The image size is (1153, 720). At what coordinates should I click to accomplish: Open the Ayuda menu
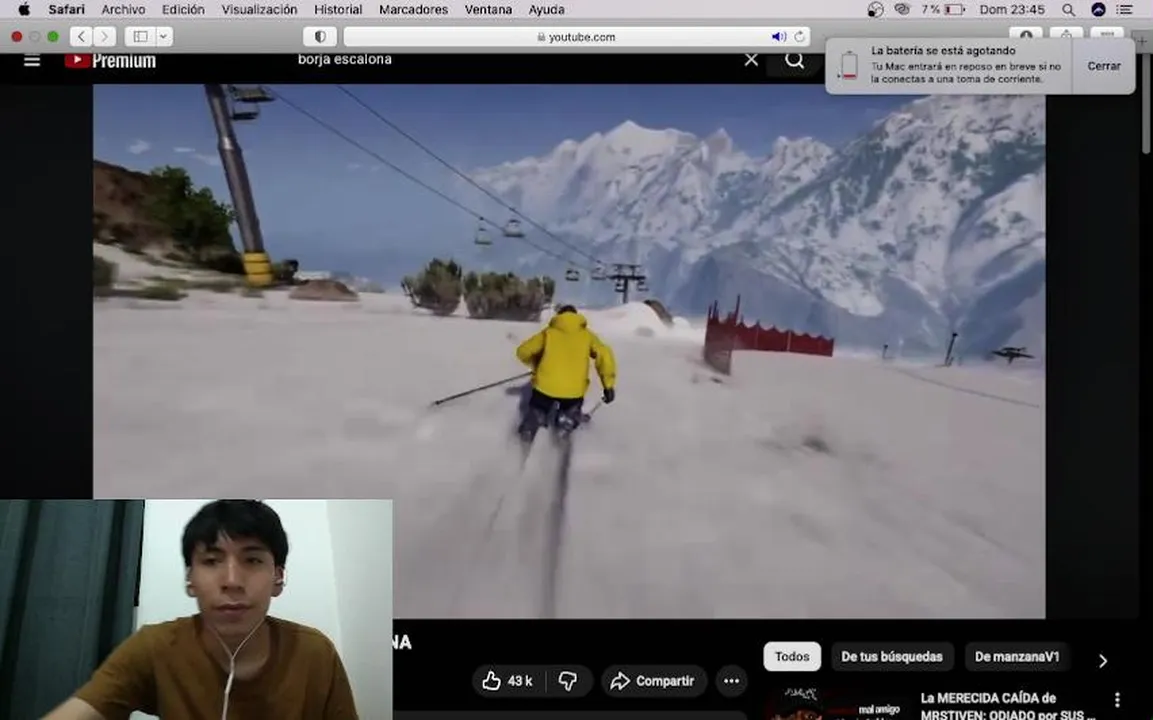pos(546,10)
